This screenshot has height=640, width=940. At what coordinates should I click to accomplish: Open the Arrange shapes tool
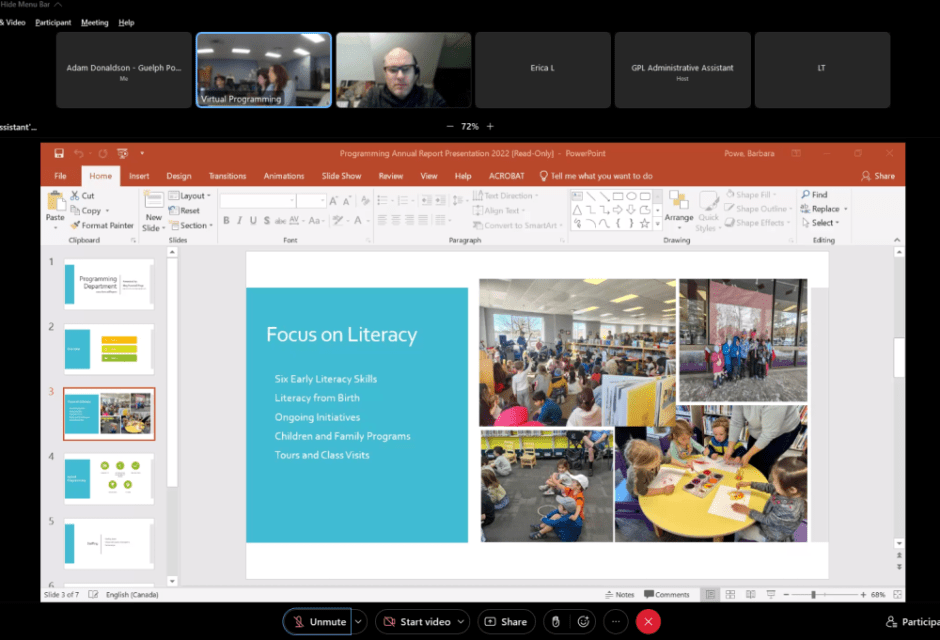pyautogui.click(x=678, y=207)
